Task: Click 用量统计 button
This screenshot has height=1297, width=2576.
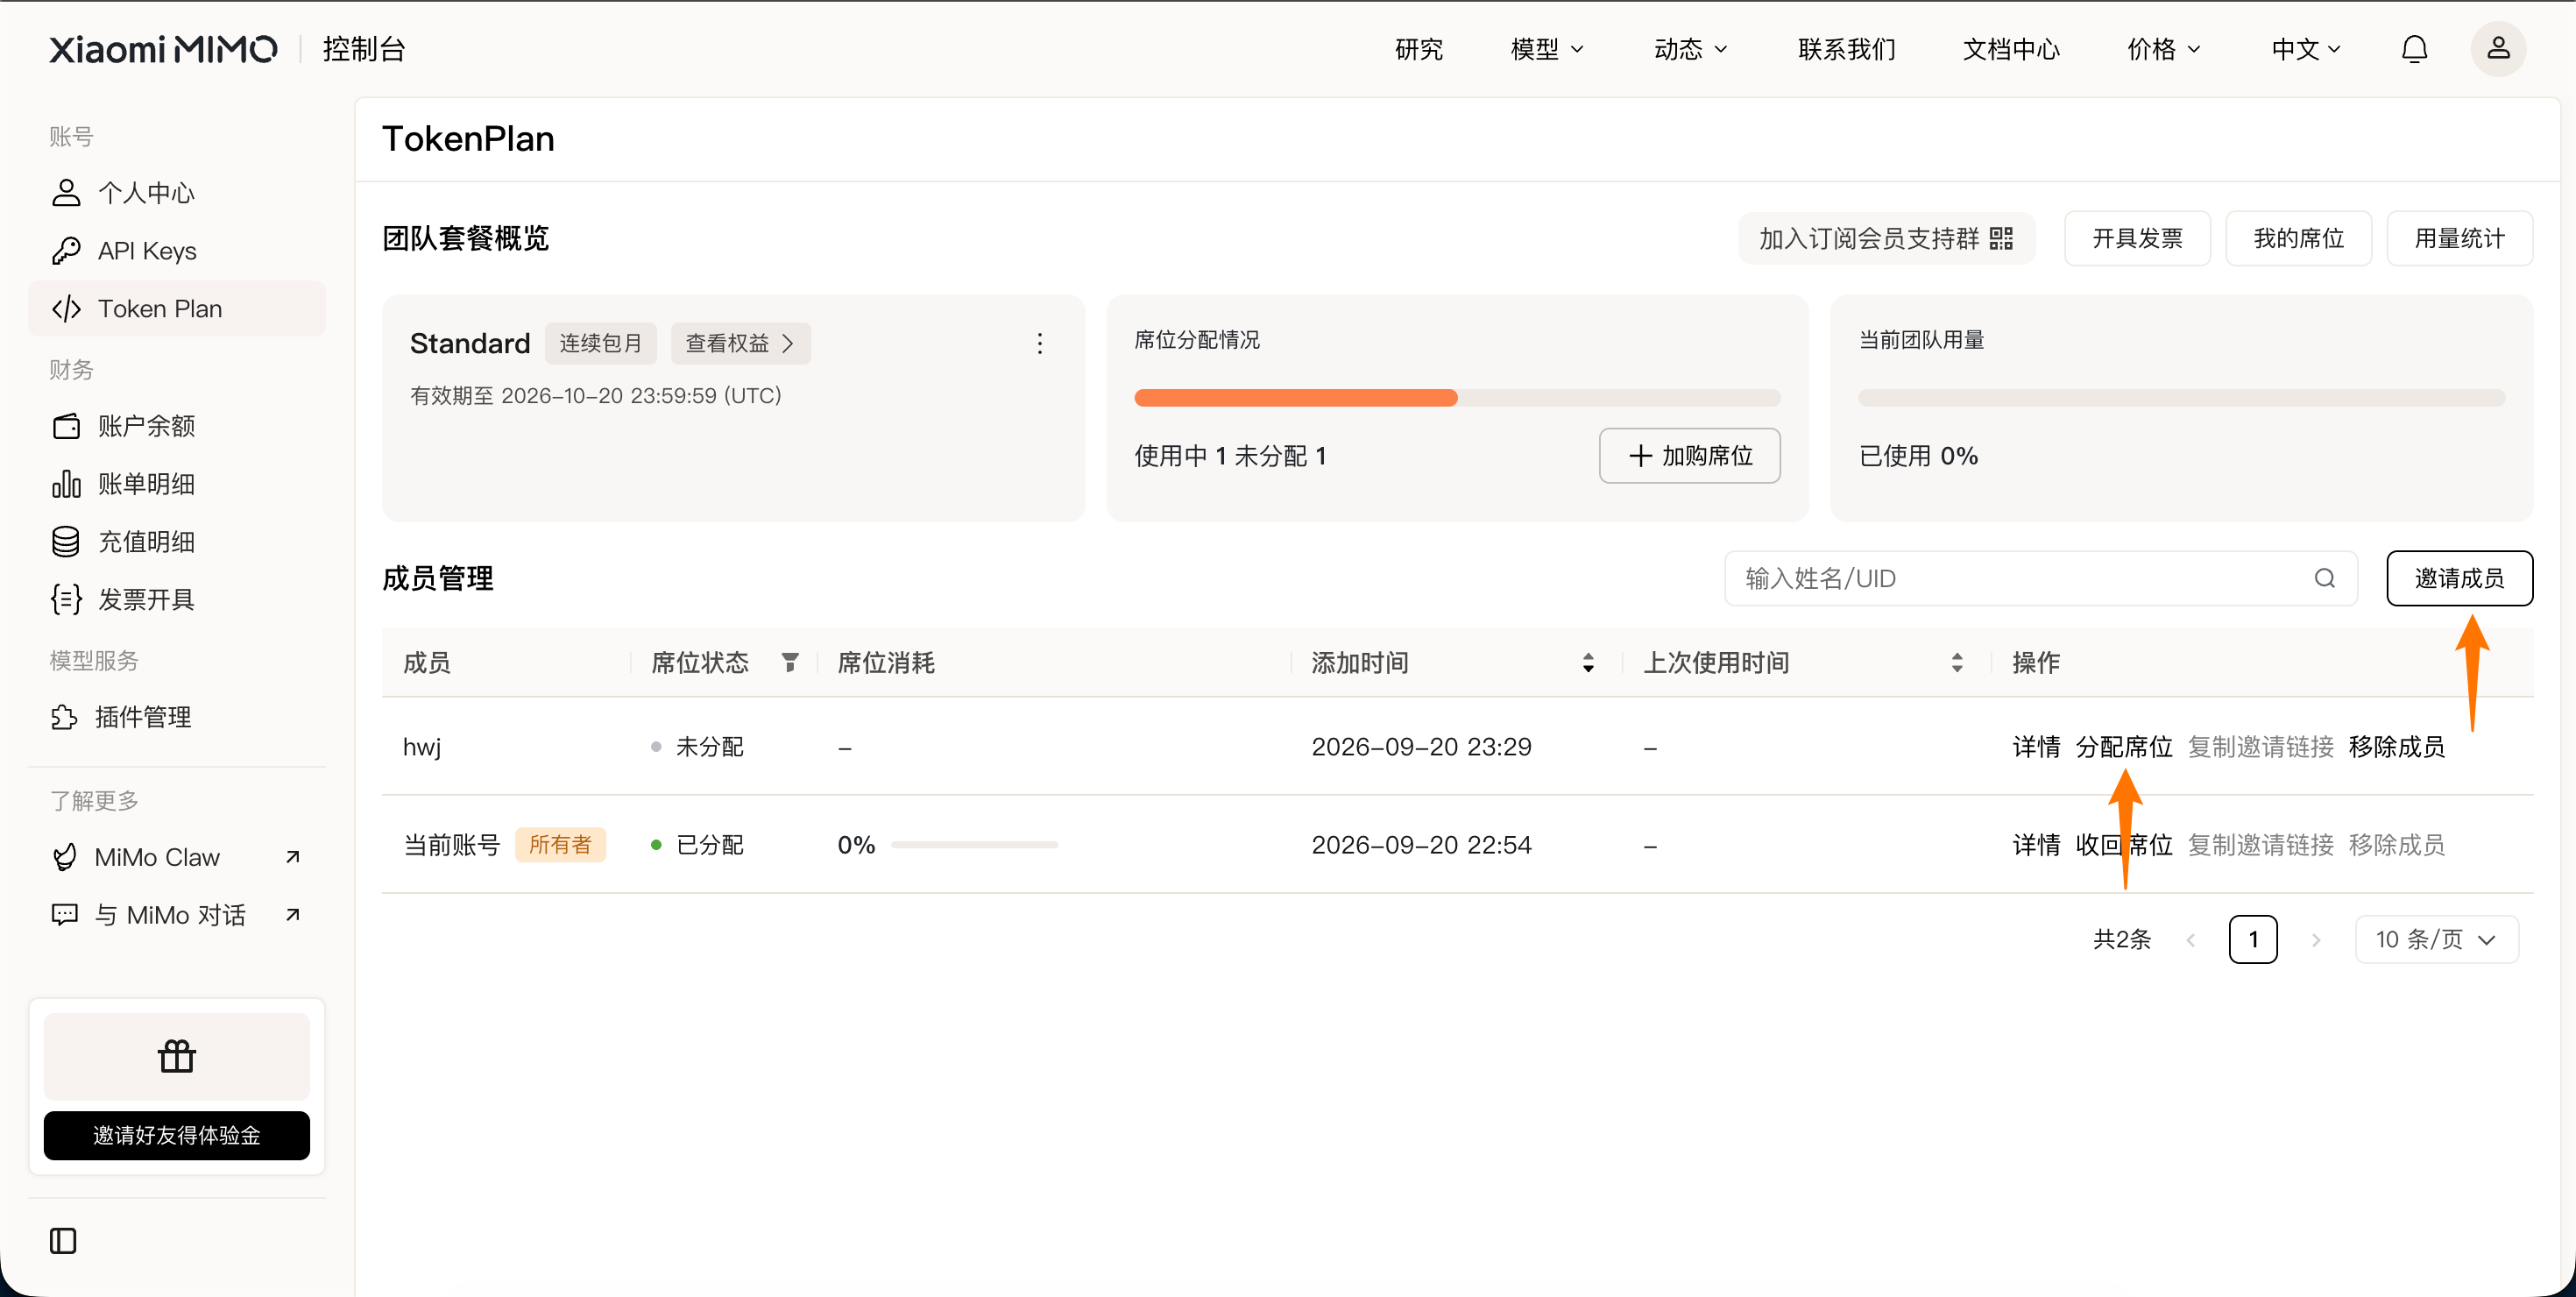Action: tap(2459, 238)
